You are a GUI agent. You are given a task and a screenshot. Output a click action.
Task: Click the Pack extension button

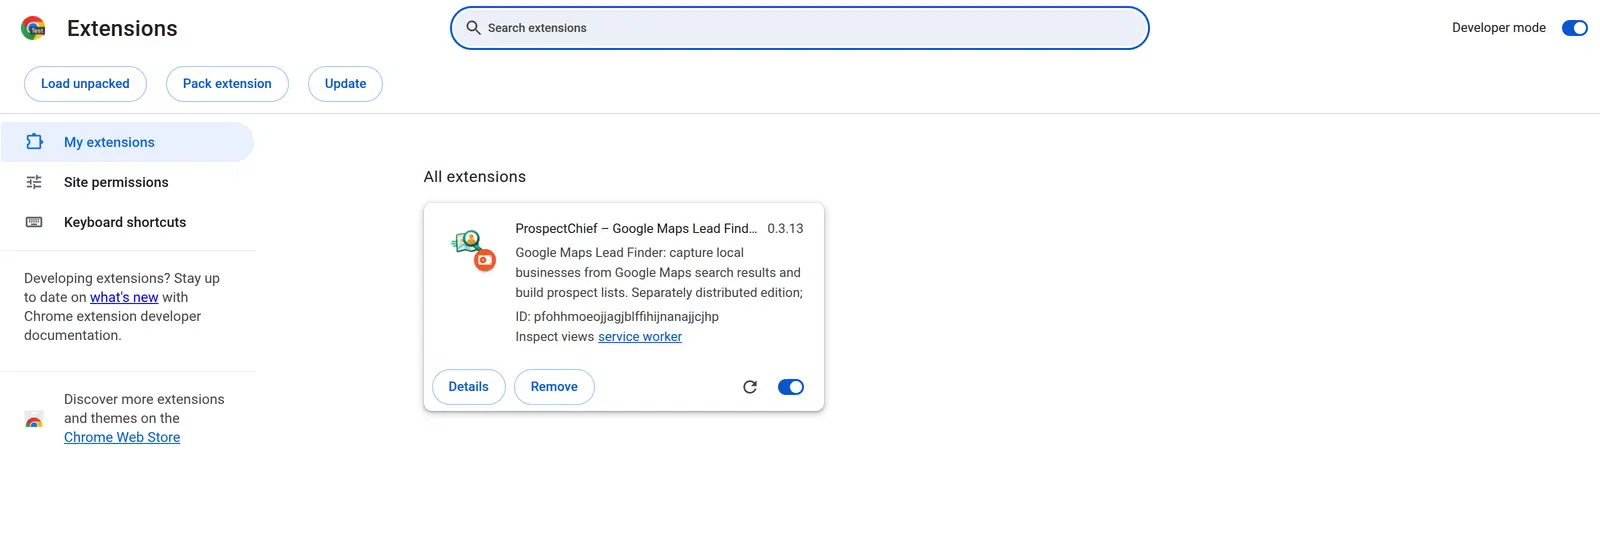point(227,84)
